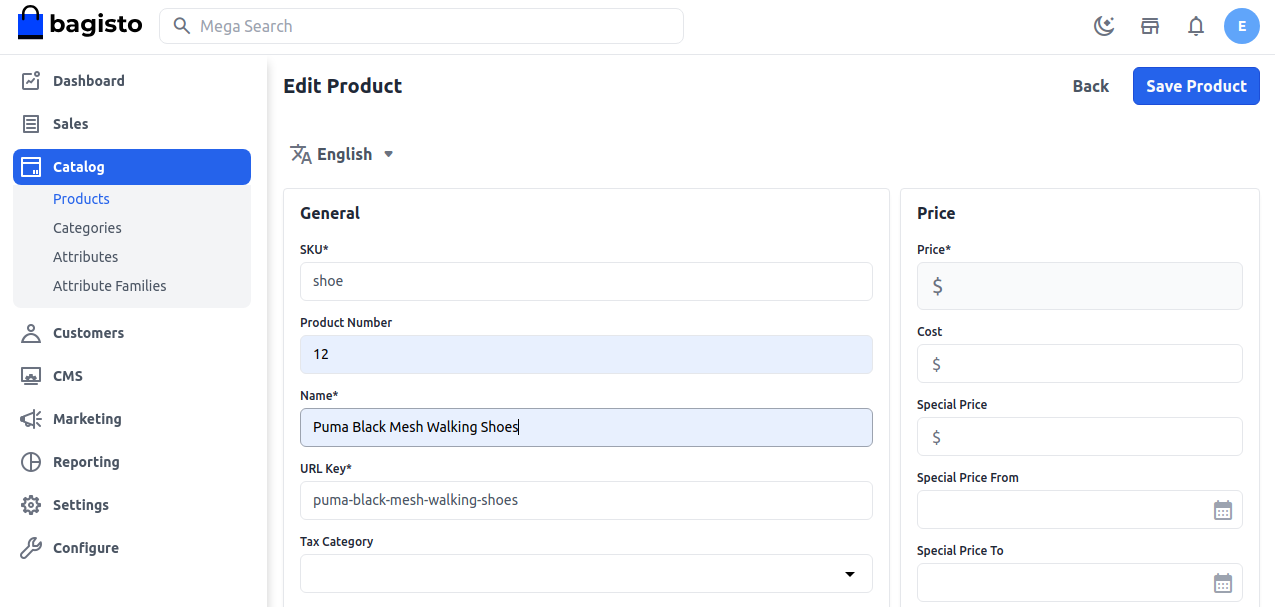The image size is (1275, 607).
Task: Click inside the SKU input field
Action: pos(585,281)
